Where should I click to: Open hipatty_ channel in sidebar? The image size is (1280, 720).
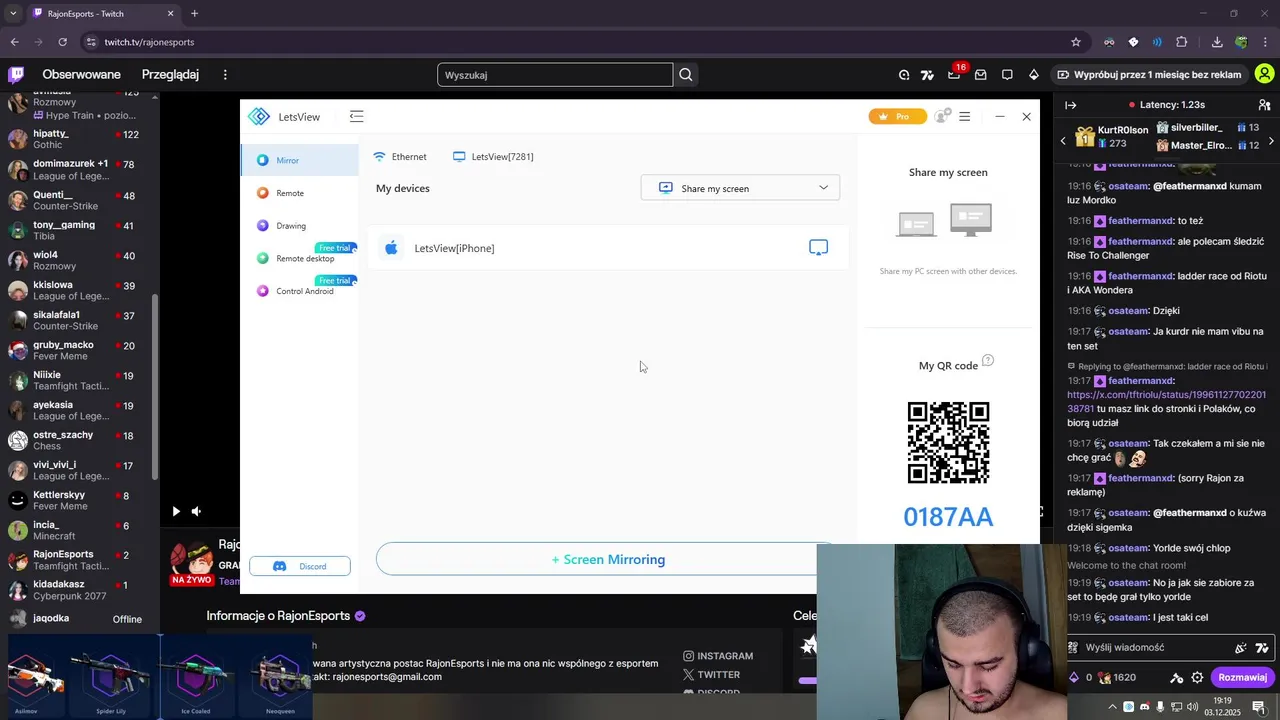[x=79, y=139]
